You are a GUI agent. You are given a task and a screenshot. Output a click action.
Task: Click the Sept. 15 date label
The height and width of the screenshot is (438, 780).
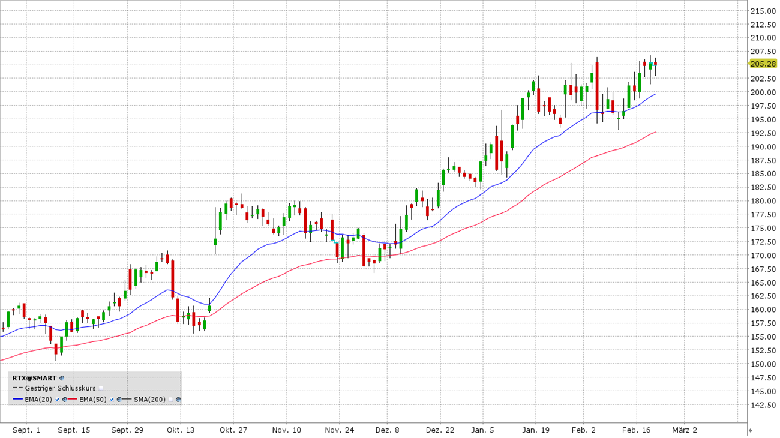coord(74,430)
